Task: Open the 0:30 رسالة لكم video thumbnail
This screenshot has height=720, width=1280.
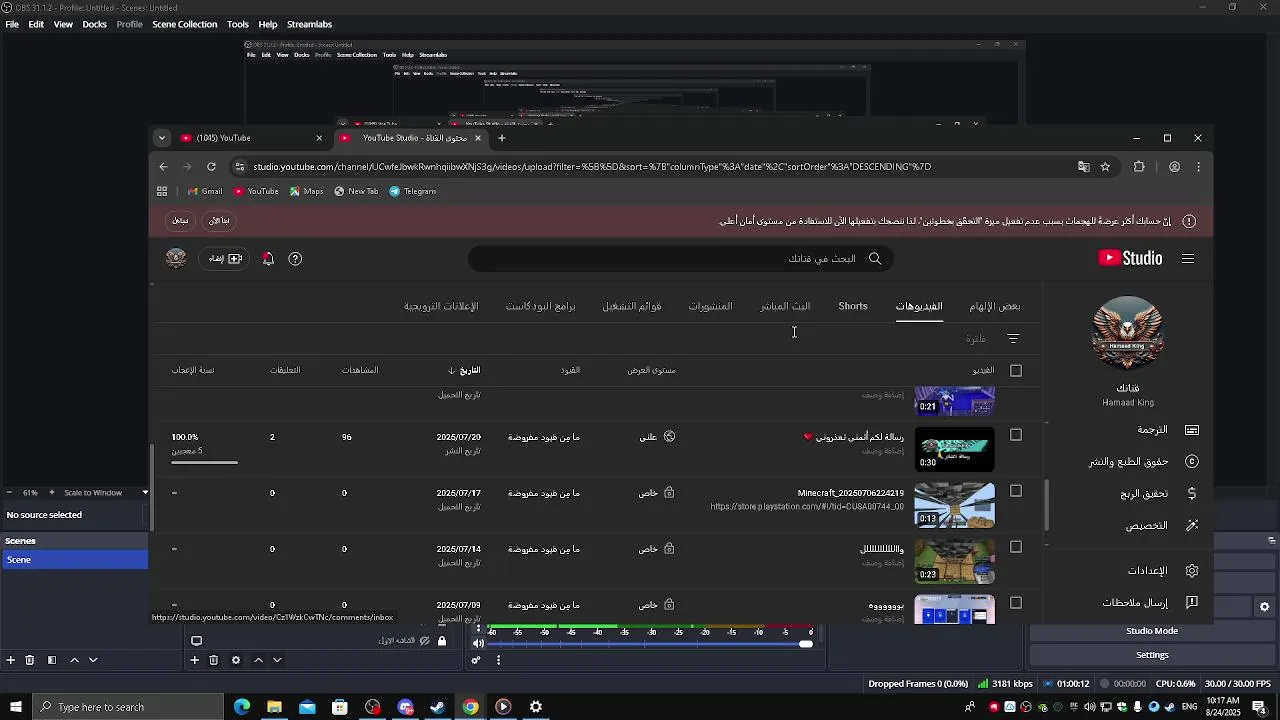Action: [955, 449]
